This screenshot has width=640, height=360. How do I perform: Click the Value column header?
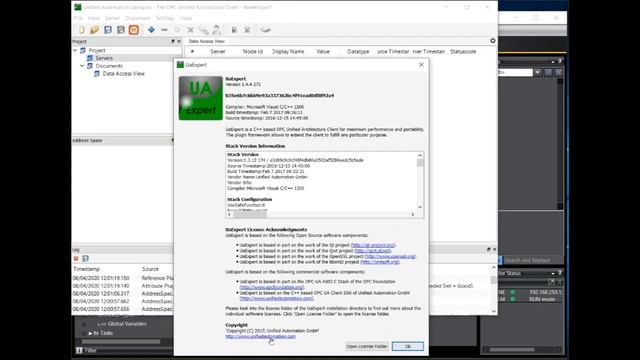[x=323, y=51]
